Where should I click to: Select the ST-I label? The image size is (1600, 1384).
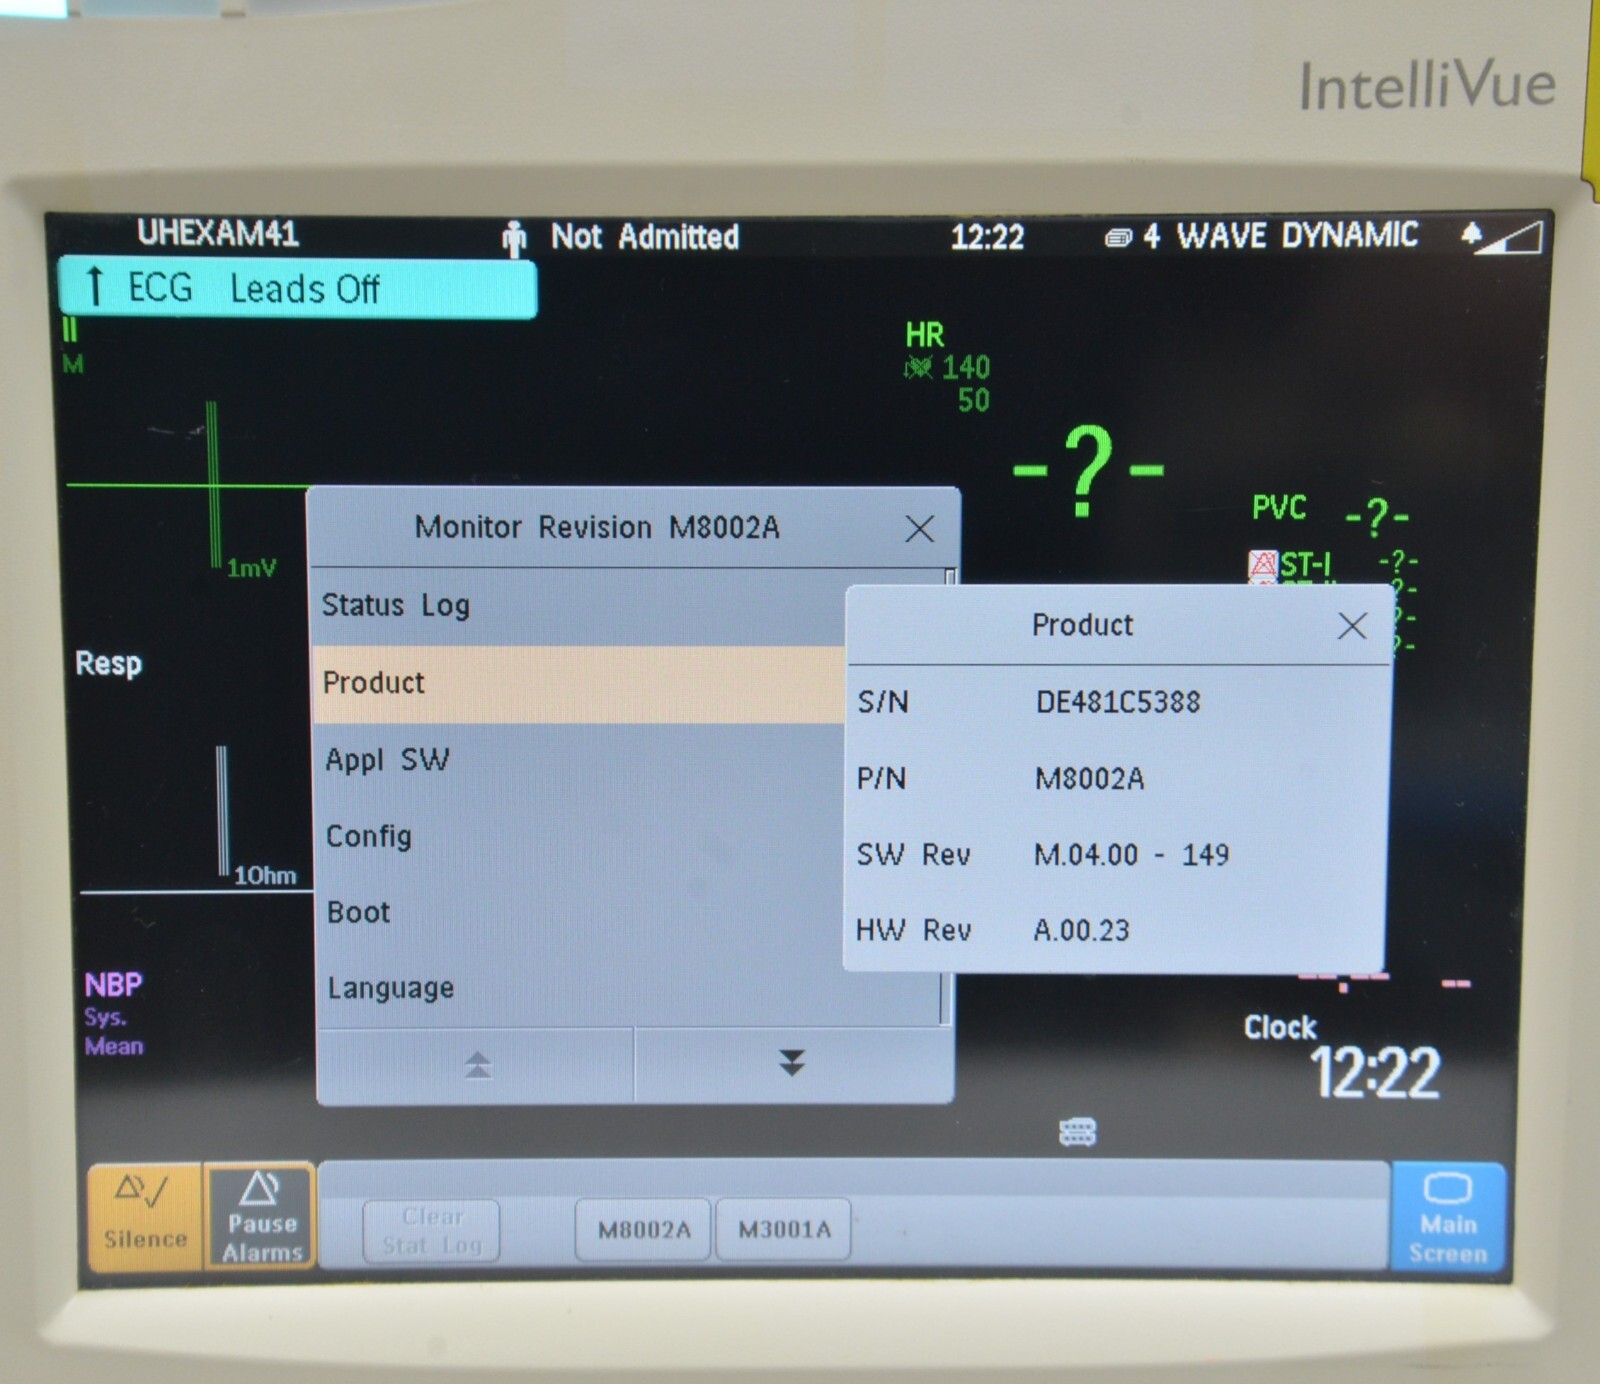pos(1305,565)
